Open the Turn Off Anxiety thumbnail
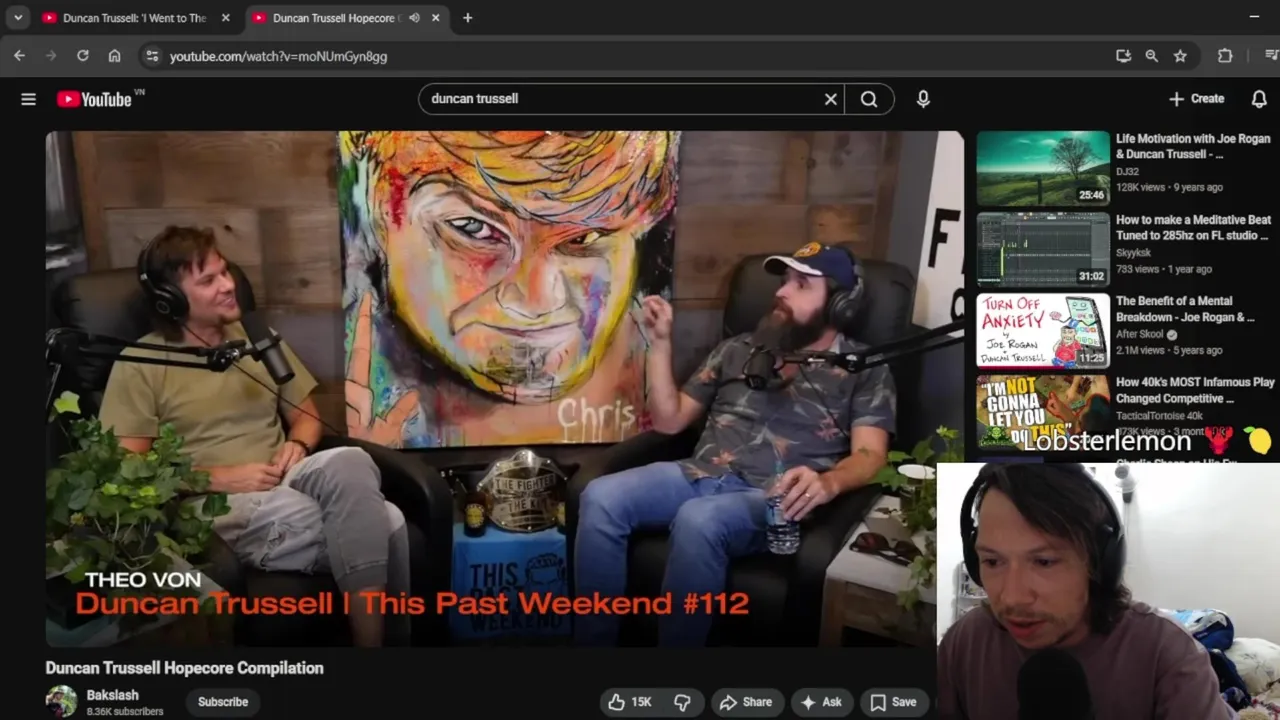This screenshot has width=1280, height=720. (x=1043, y=330)
